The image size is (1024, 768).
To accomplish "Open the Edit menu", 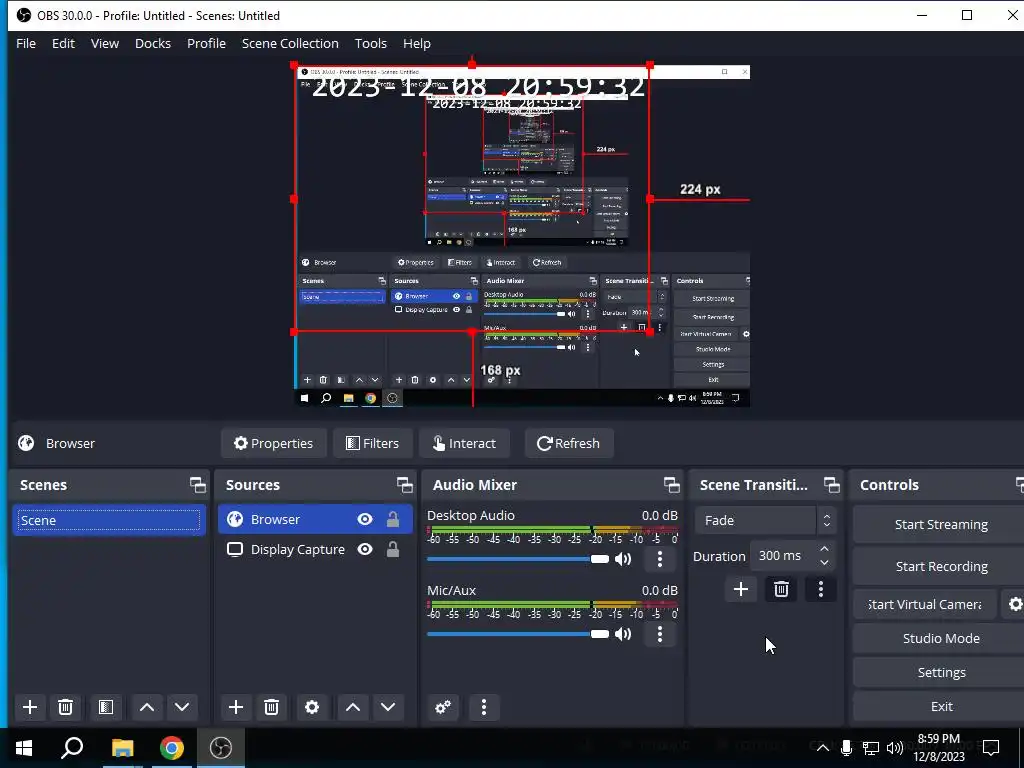I will tap(63, 43).
